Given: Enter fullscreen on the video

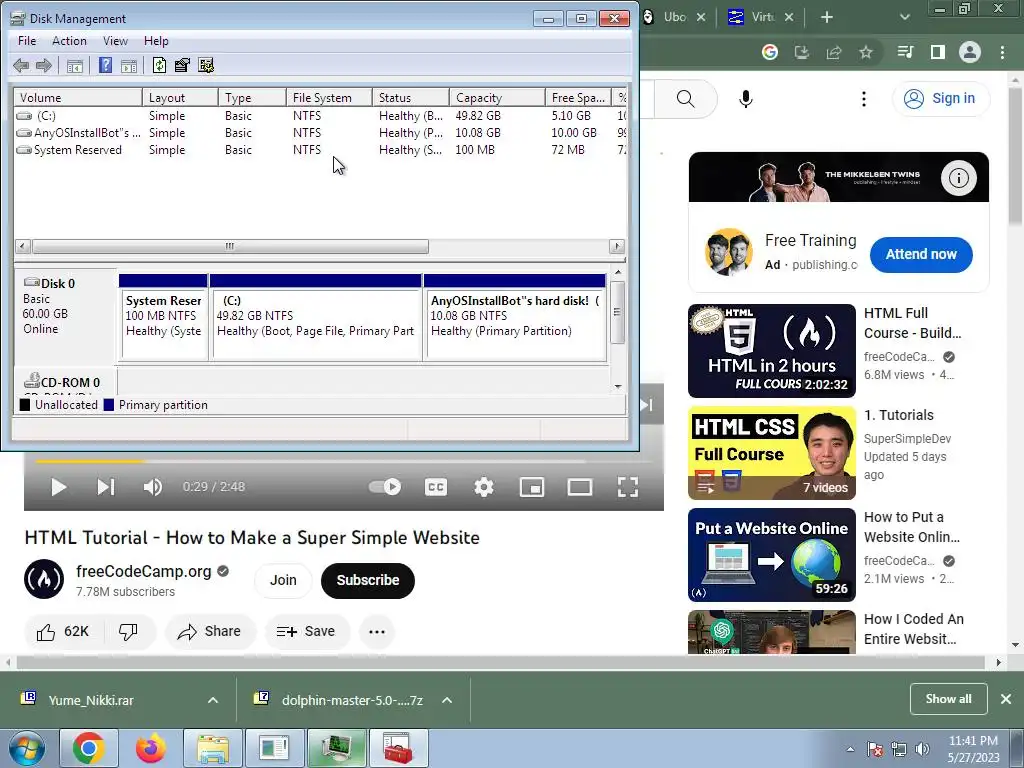Looking at the screenshot, I should pyautogui.click(x=628, y=487).
